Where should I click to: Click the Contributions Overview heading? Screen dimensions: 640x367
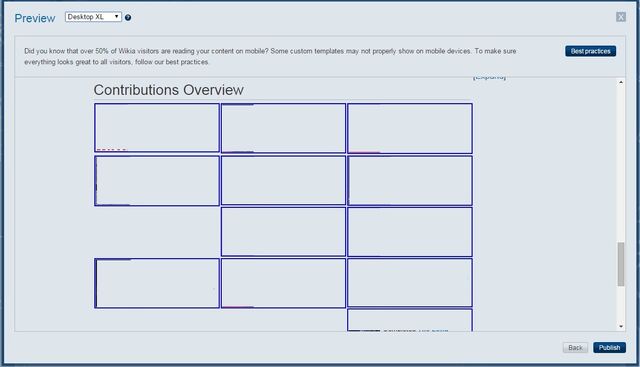click(169, 90)
